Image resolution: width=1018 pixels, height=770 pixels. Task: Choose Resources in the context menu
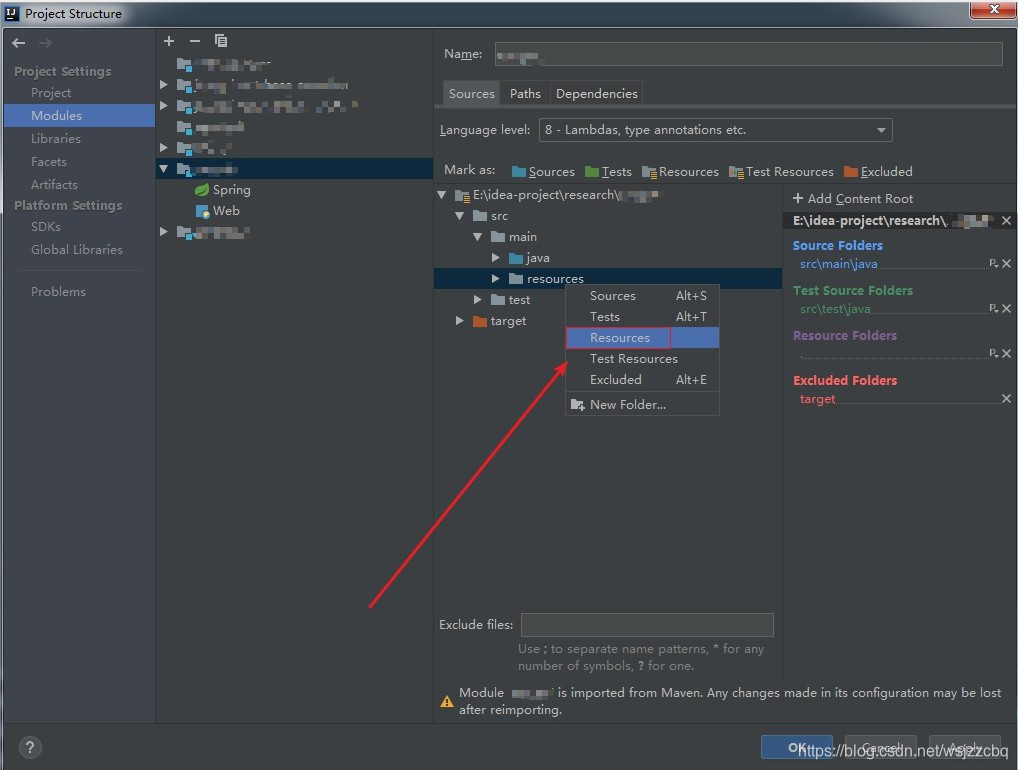point(642,338)
